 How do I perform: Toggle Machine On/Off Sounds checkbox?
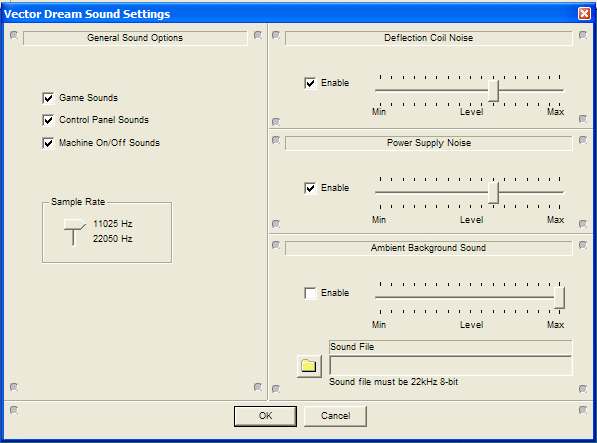48,143
